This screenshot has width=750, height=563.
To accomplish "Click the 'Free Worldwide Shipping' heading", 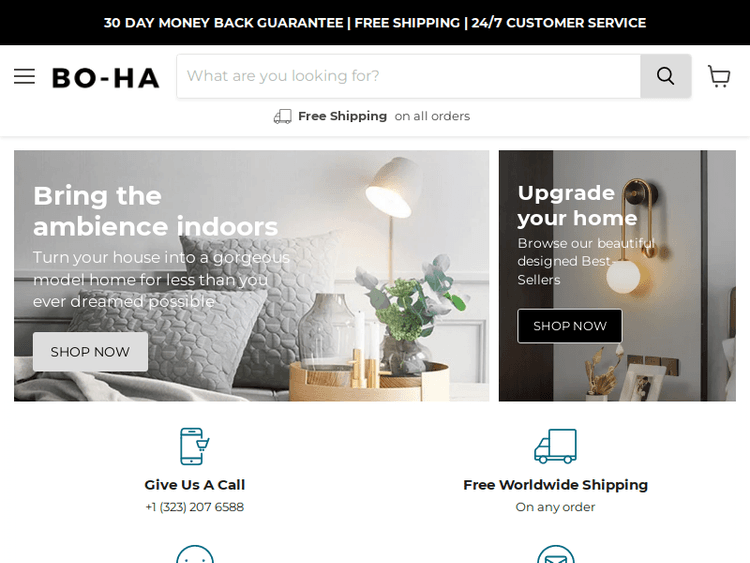I will click(x=555, y=485).
